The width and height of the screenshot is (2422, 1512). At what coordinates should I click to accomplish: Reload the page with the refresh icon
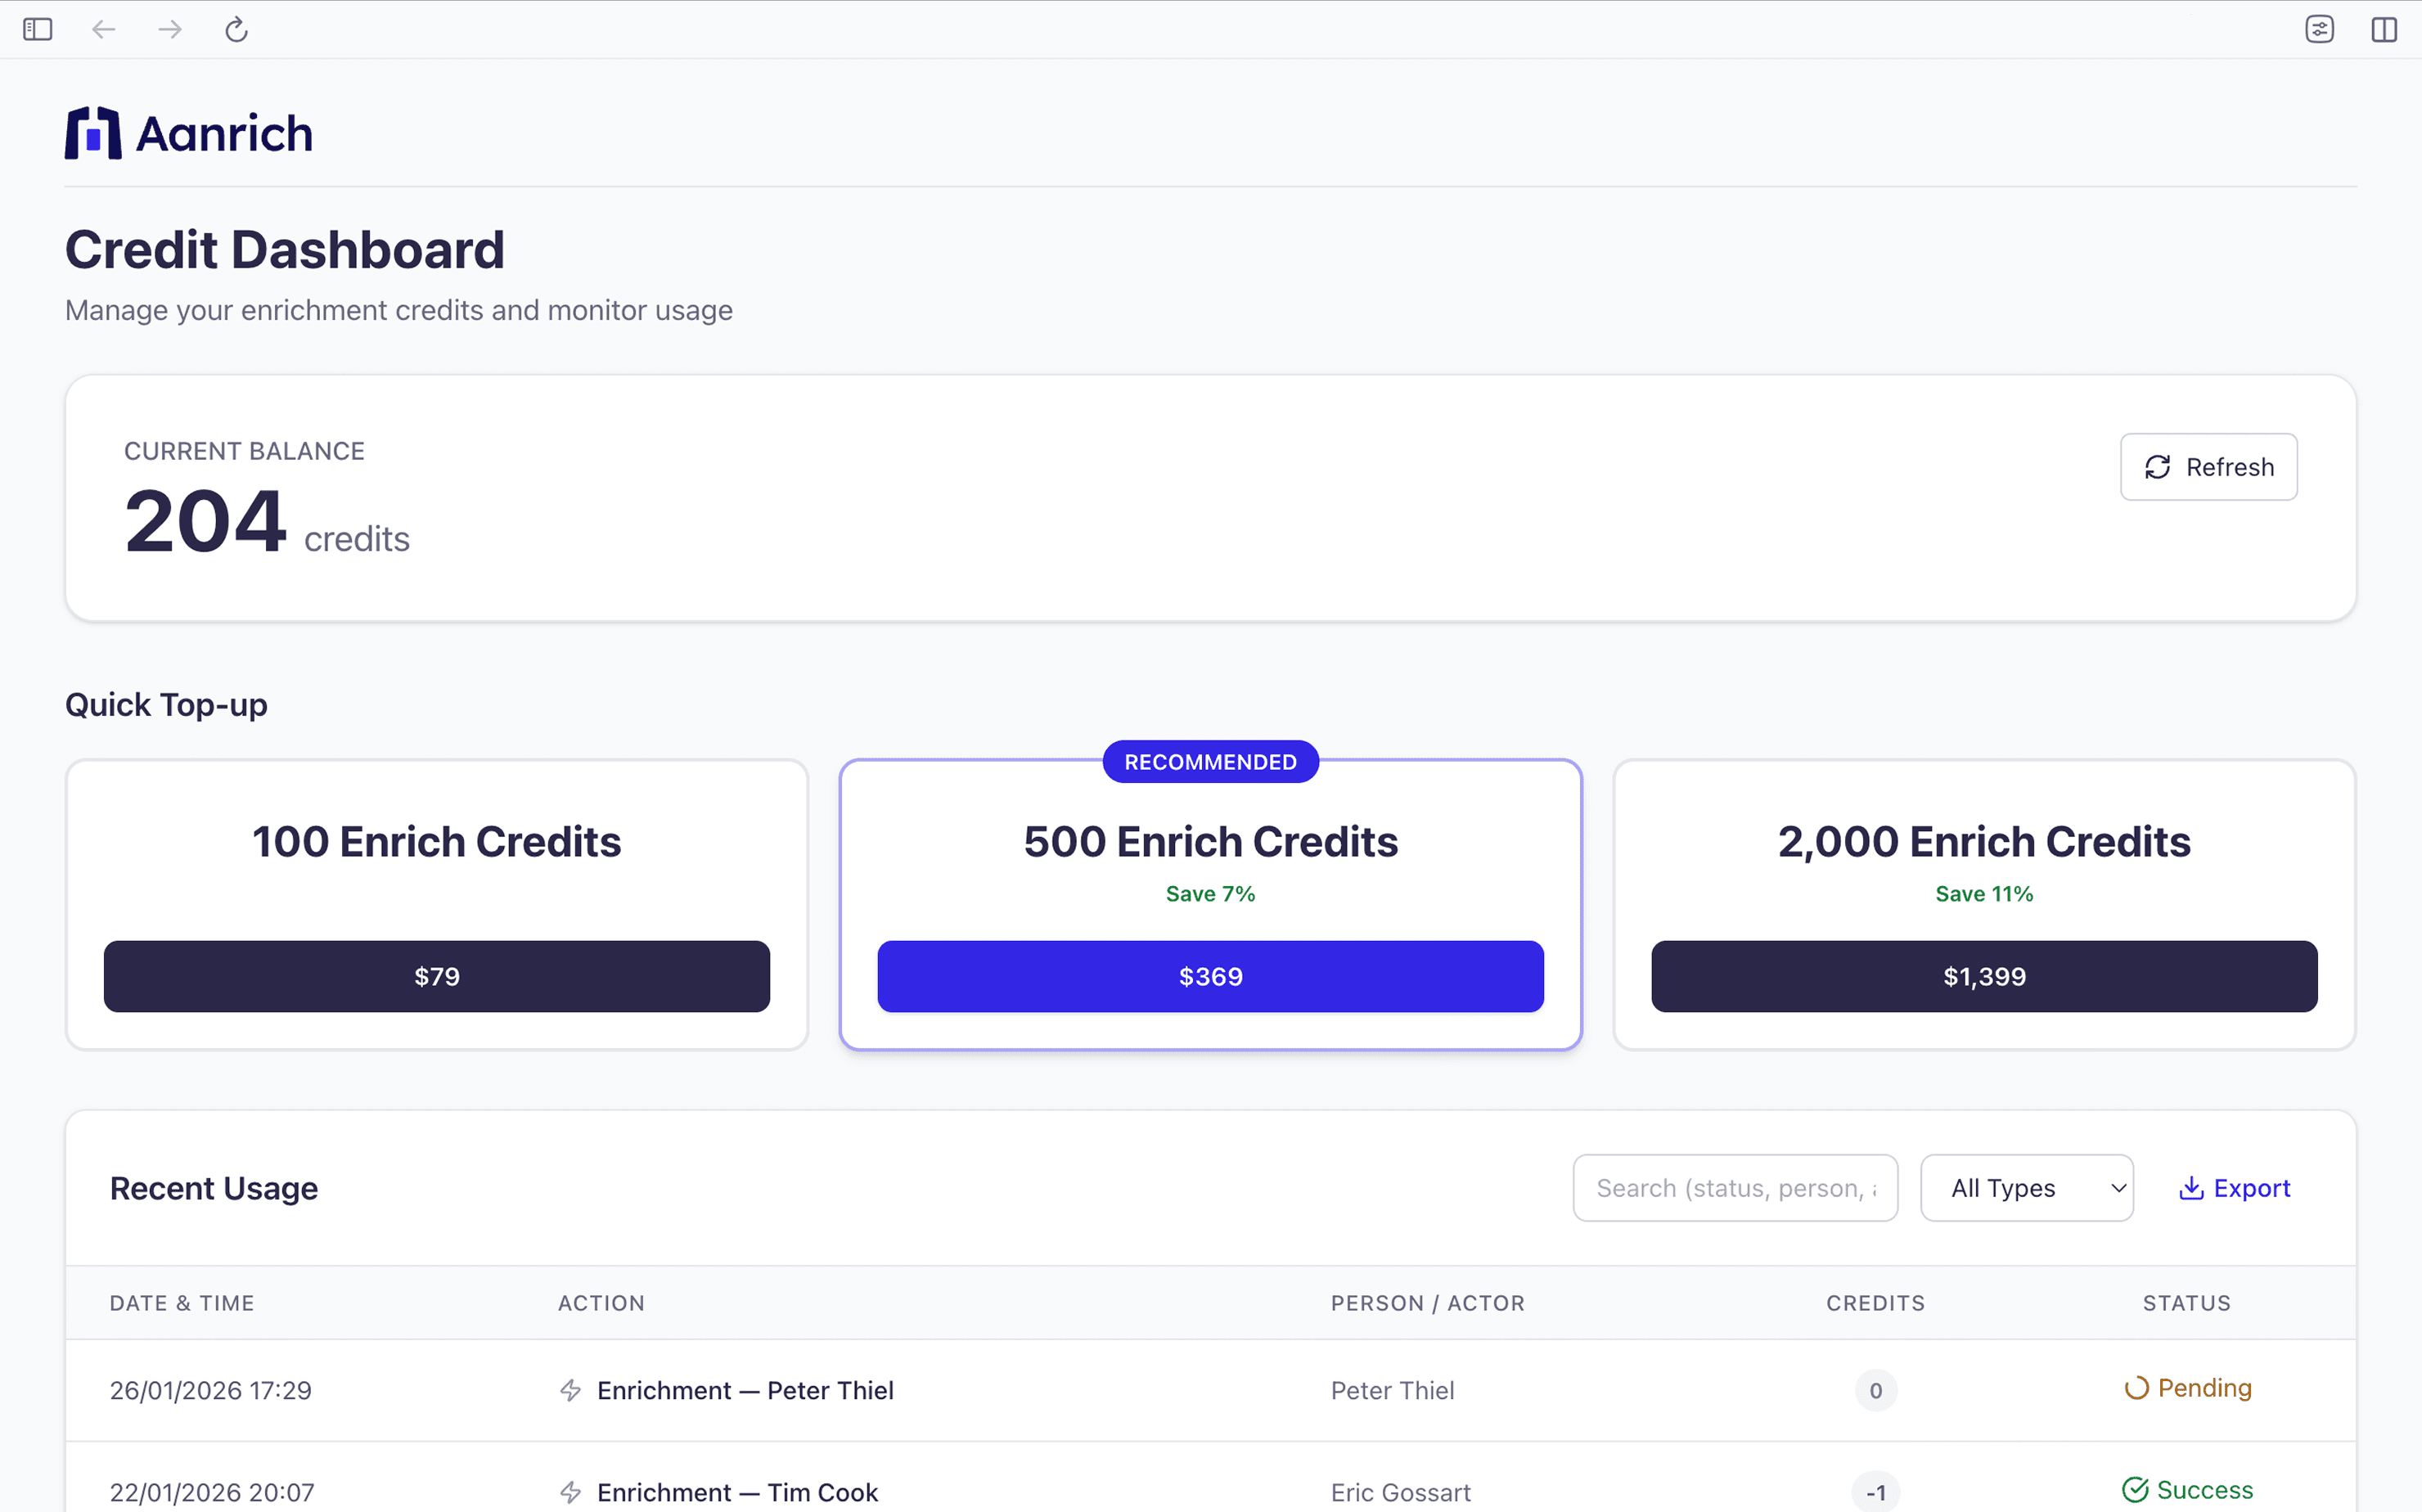(x=236, y=30)
